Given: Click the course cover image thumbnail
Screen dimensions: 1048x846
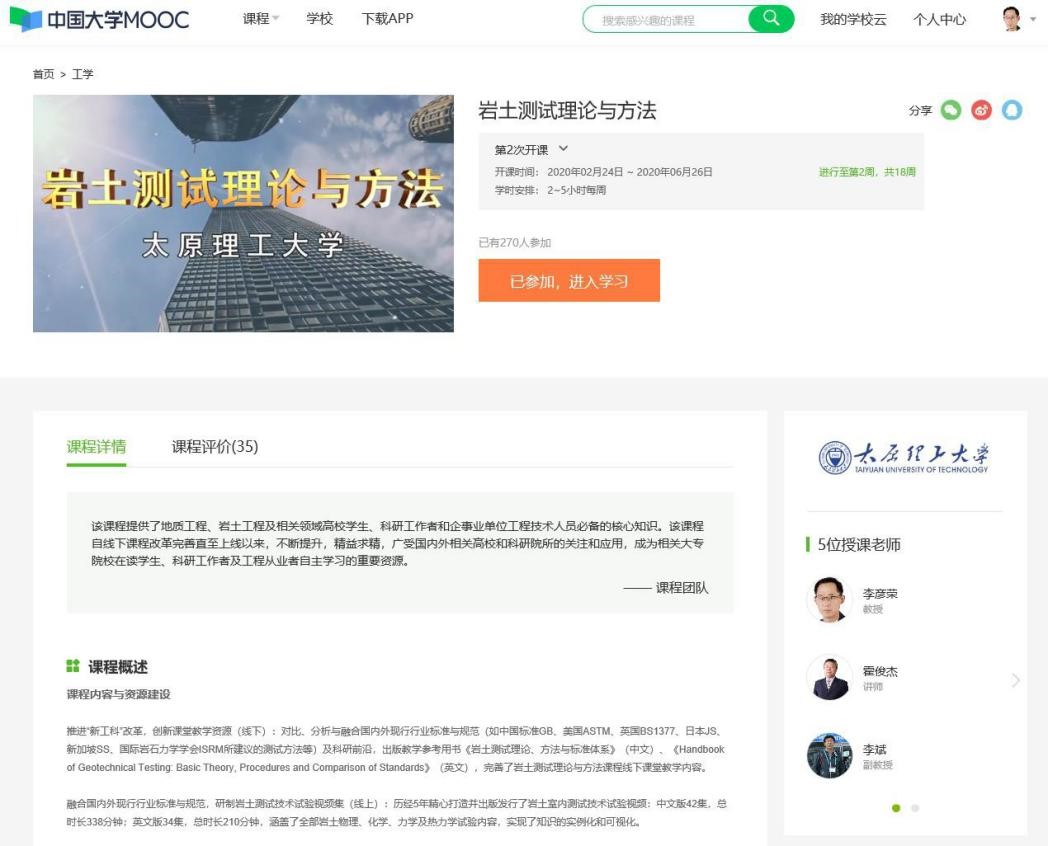Looking at the screenshot, I should click(243, 213).
